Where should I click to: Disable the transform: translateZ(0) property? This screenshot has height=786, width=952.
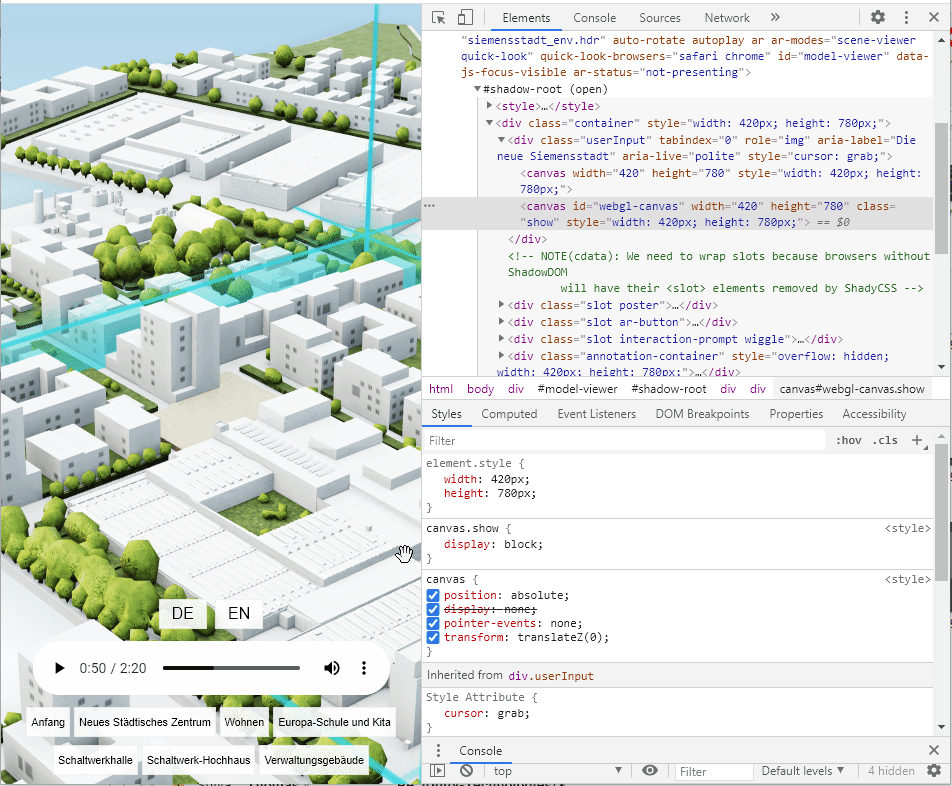pyautogui.click(x=433, y=637)
